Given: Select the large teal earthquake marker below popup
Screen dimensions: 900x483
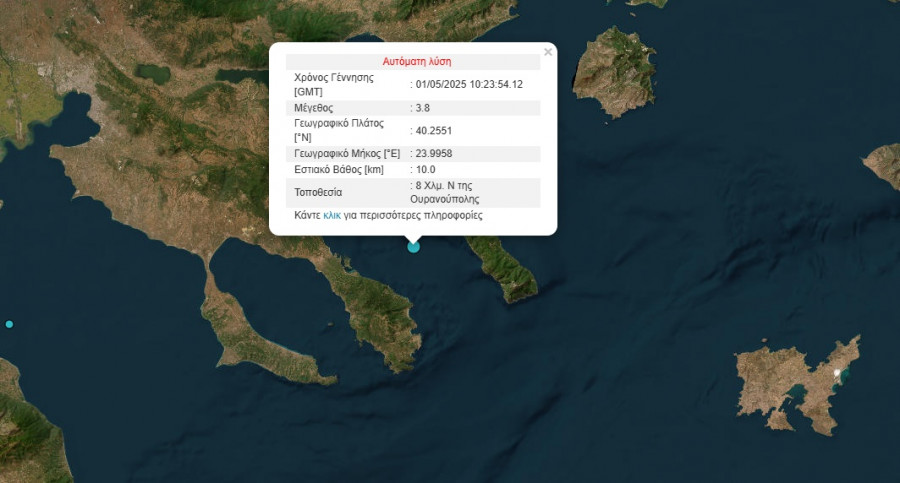Looking at the screenshot, I should click(x=413, y=247).
